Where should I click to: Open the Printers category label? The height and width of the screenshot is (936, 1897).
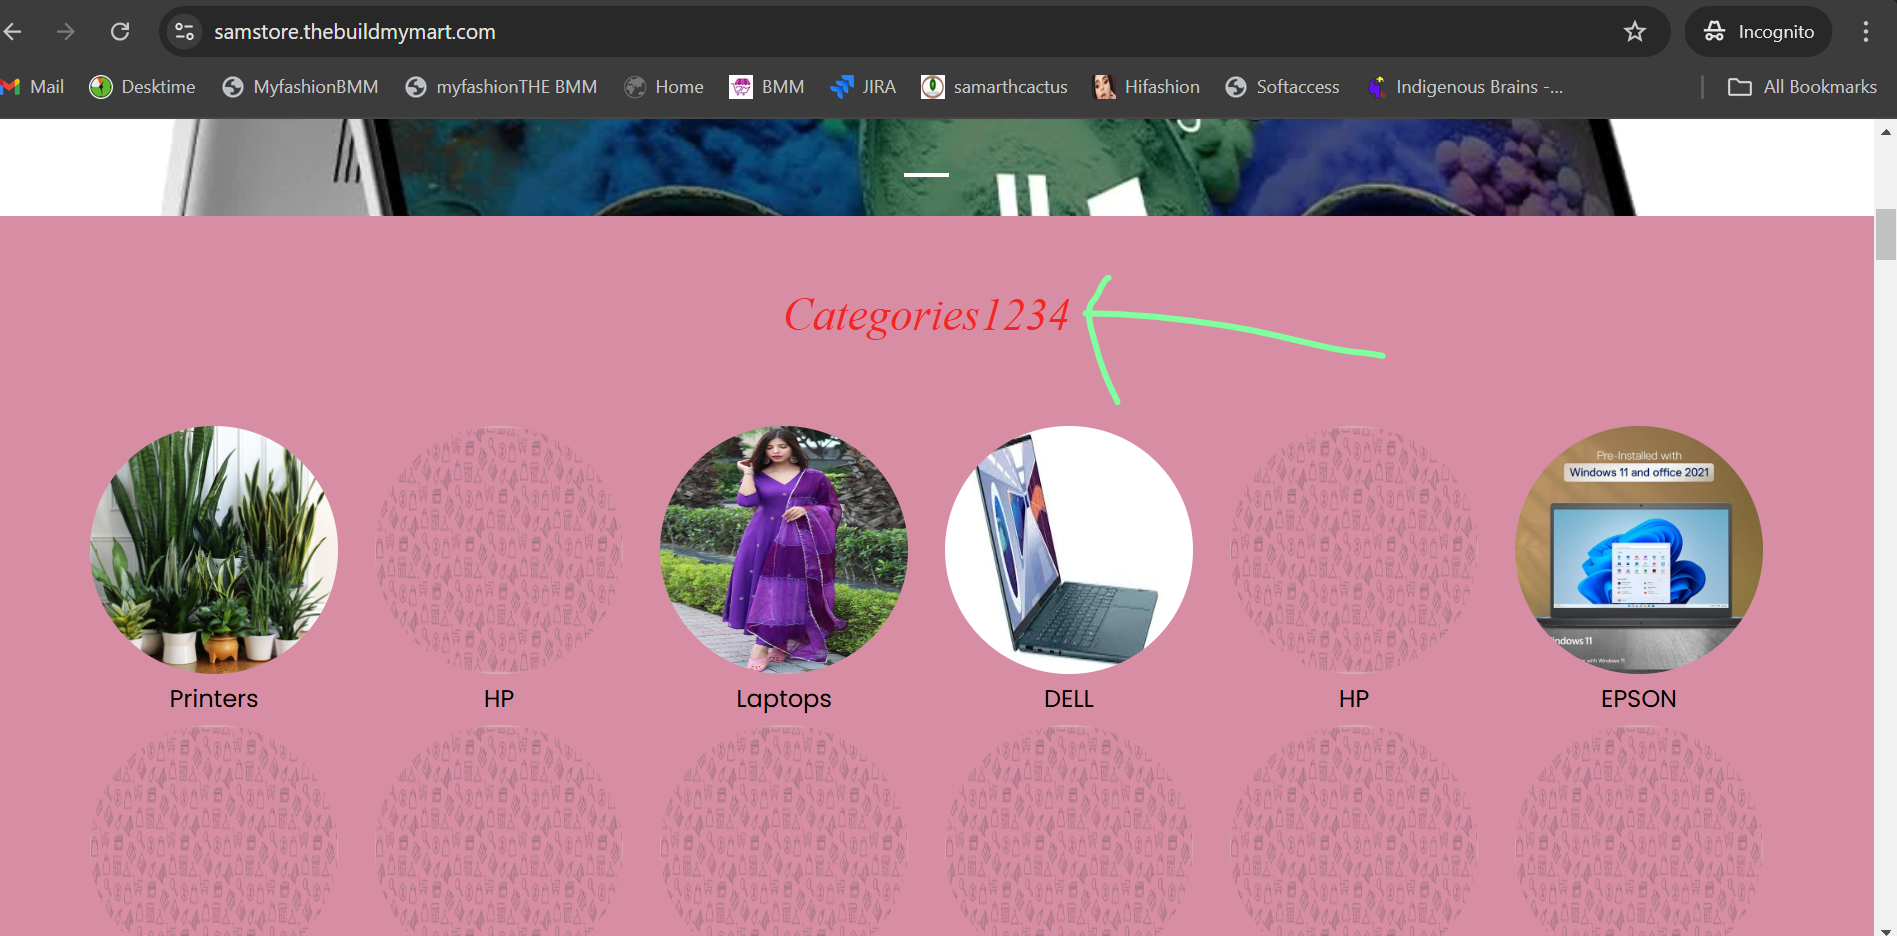click(214, 699)
